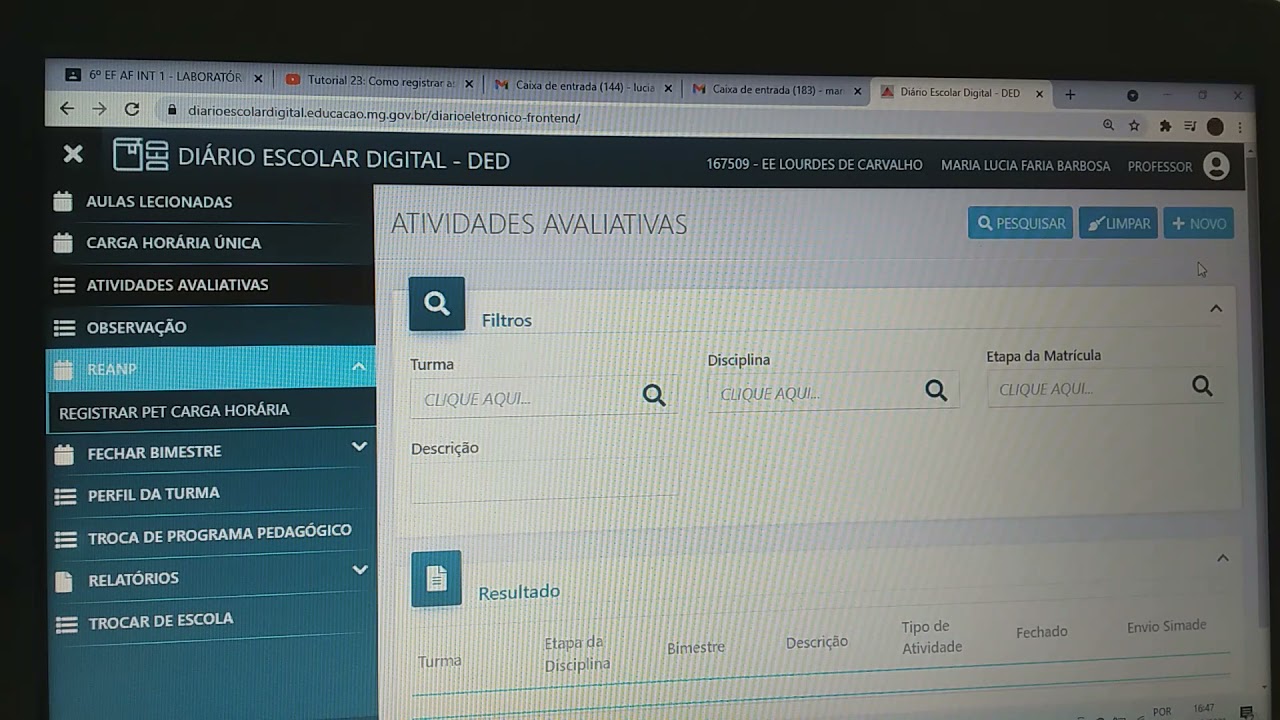
Task: Click the Fechar Bimestre calendar icon
Action: point(65,454)
